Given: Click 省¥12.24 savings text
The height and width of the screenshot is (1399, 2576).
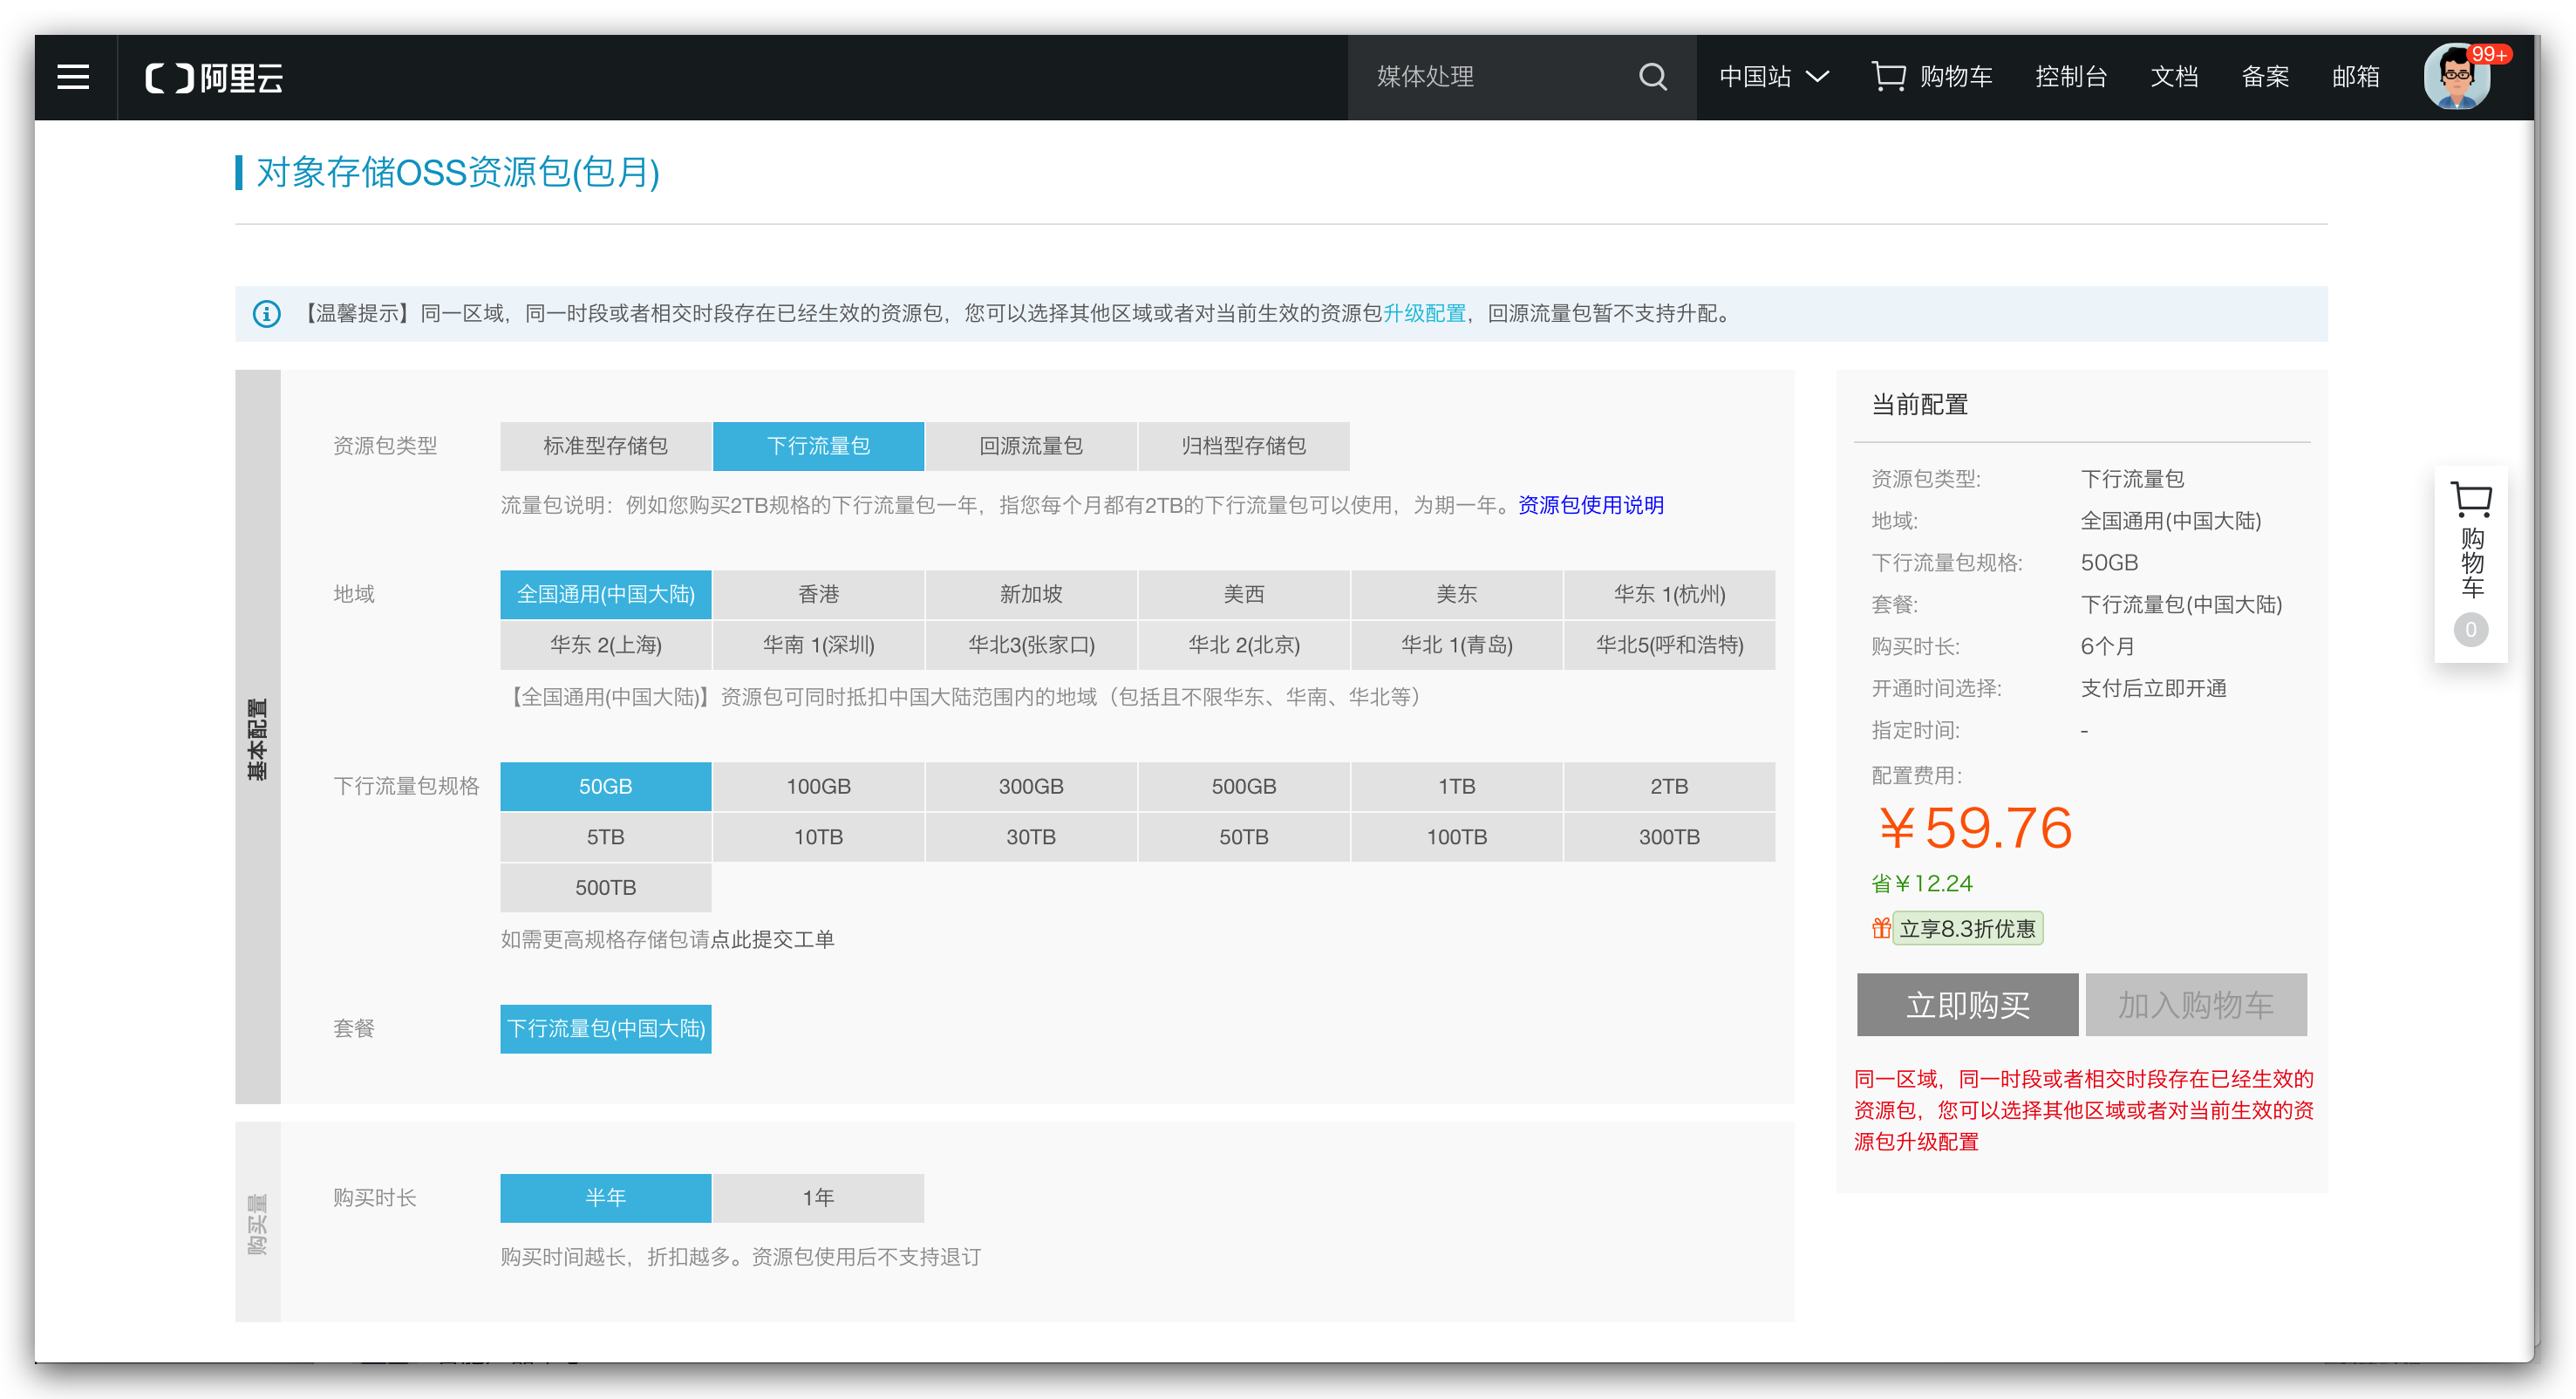Looking at the screenshot, I should tap(1921, 884).
